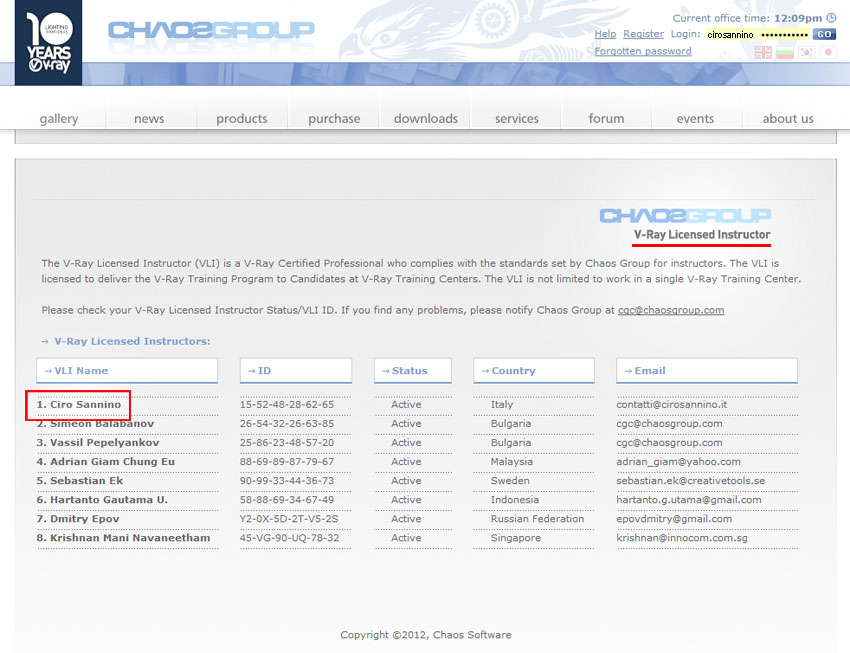The height and width of the screenshot is (653, 850).
Task: Open the downloads menu
Action: click(426, 119)
